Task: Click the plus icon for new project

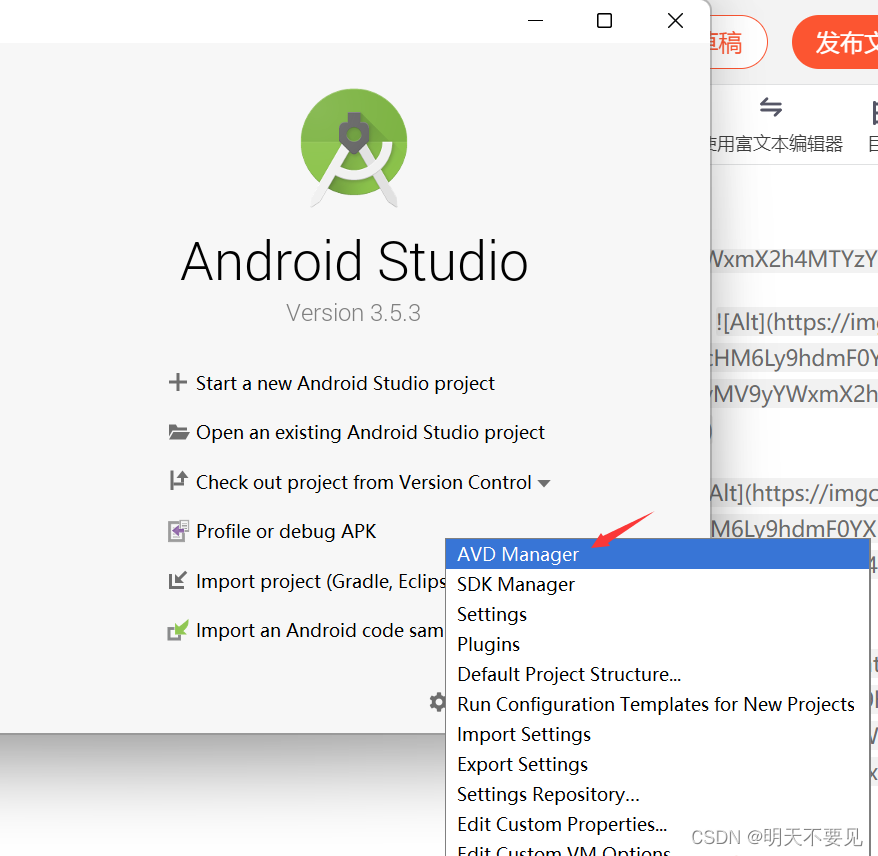Action: pos(178,382)
